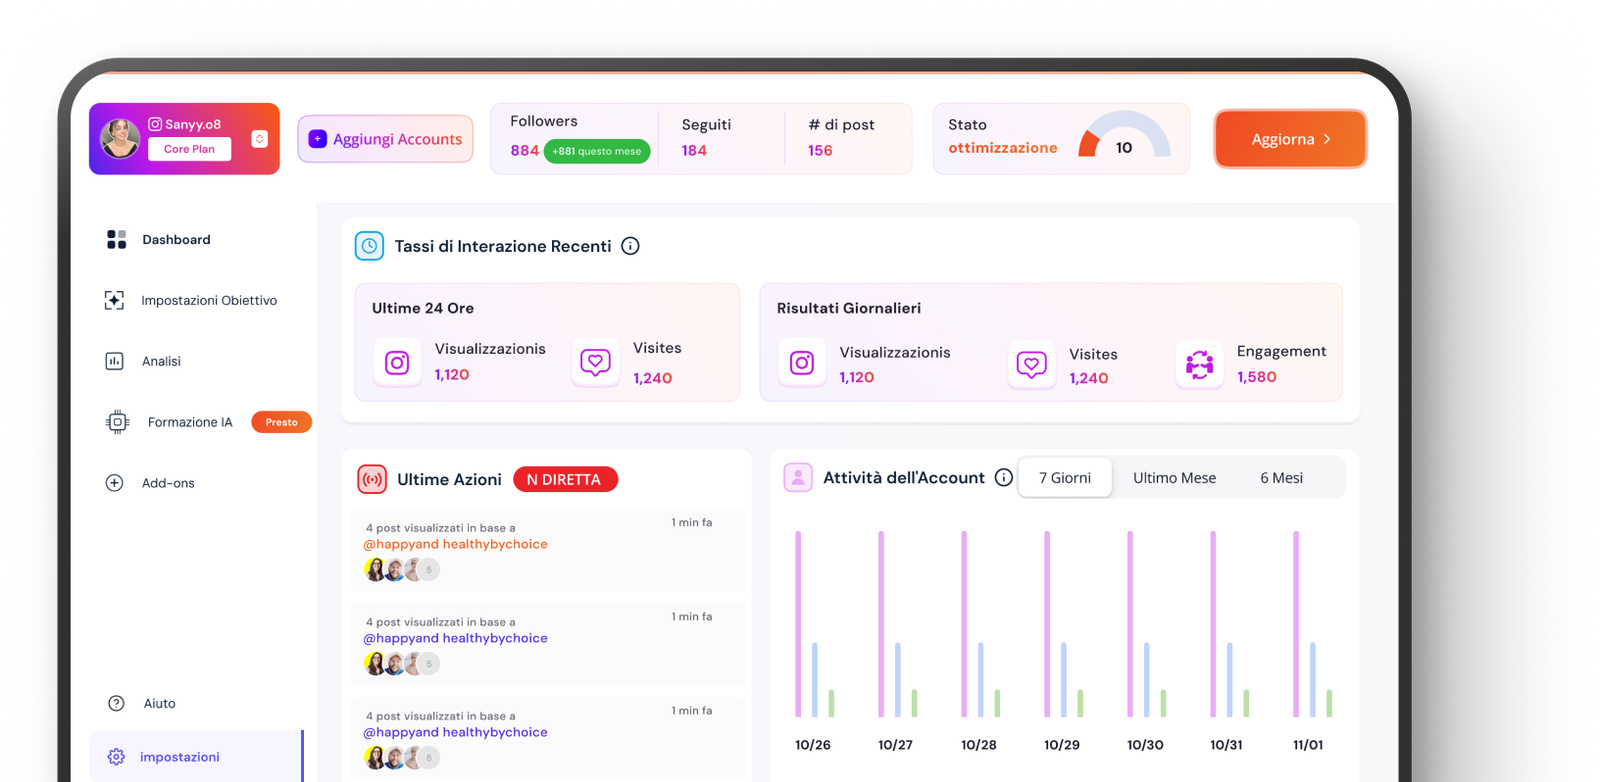The image size is (1600, 782).
Task: Click the Analisi chart icon
Action: tap(114, 361)
